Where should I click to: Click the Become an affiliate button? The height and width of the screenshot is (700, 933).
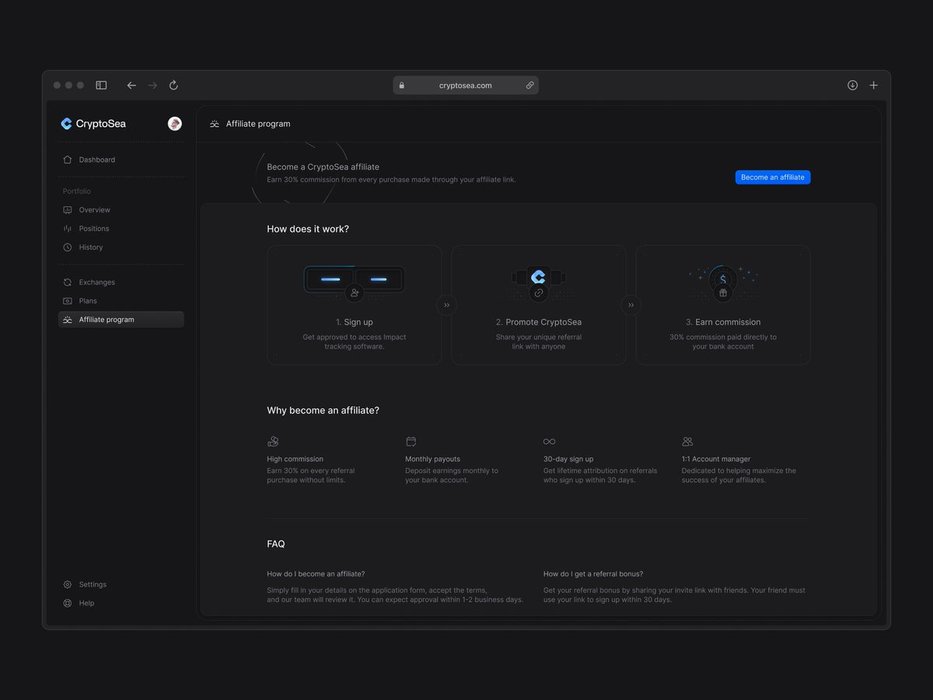[772, 177]
